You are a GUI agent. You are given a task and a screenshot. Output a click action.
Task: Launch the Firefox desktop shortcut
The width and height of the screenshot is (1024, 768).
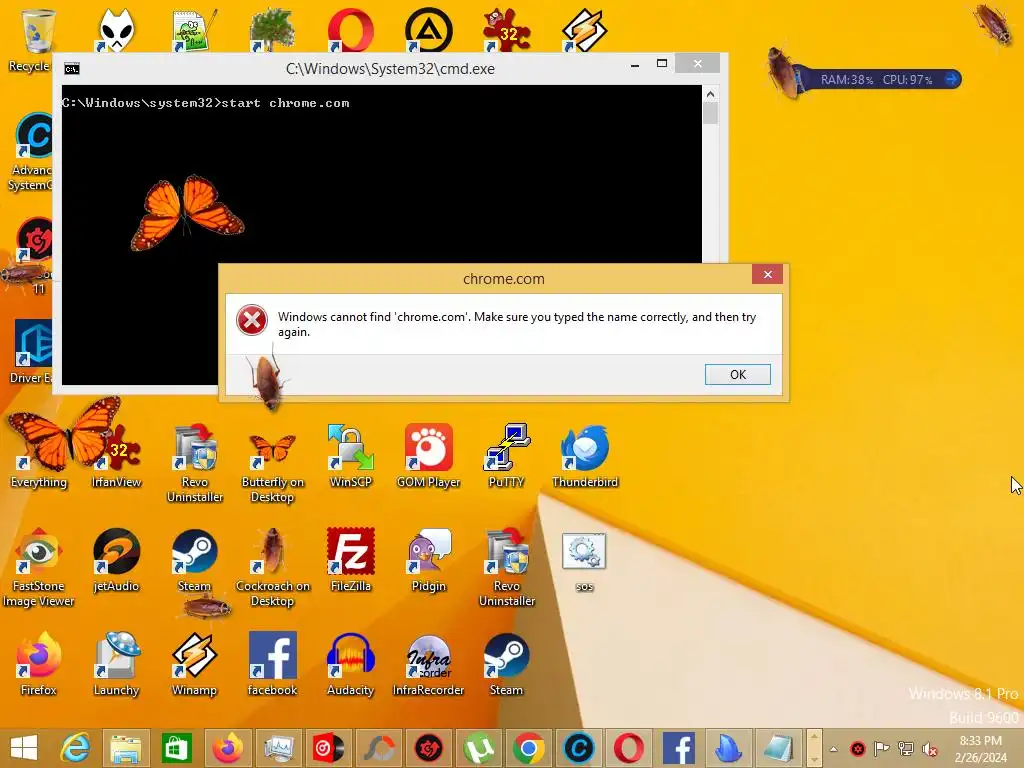pyautogui.click(x=39, y=664)
